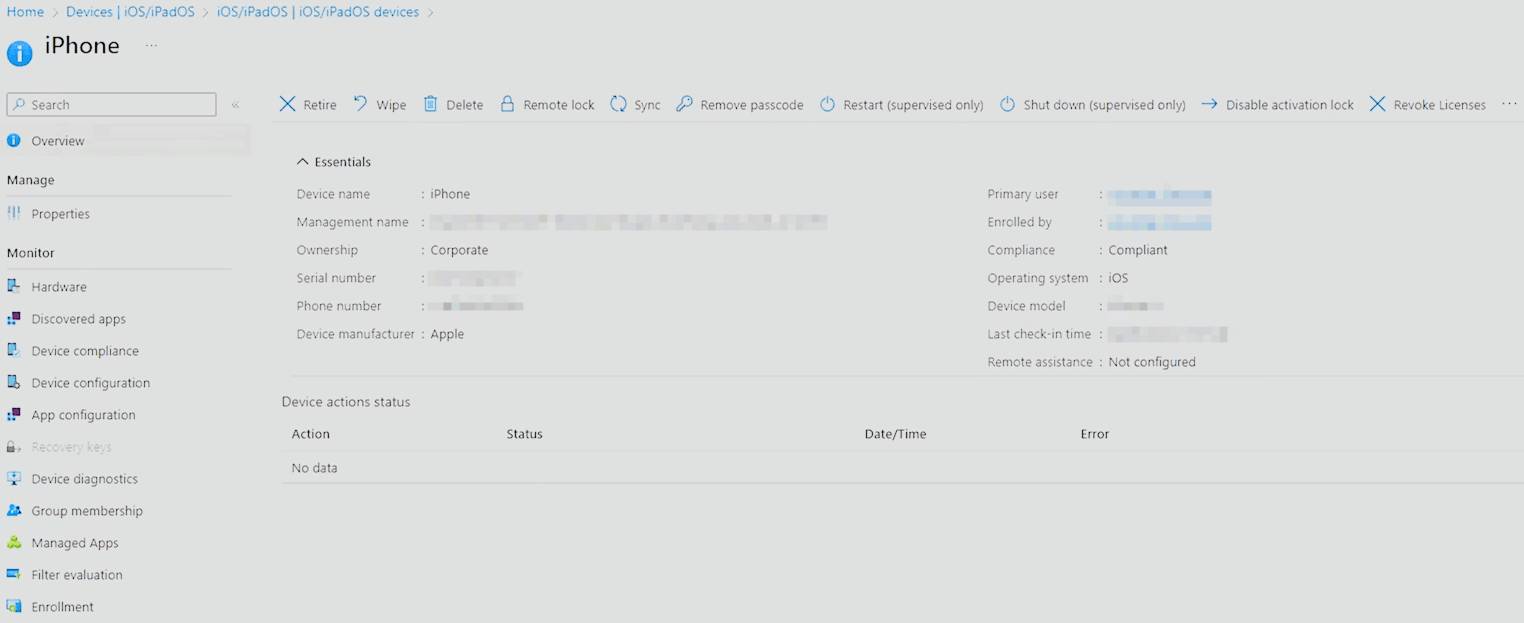Click the Home breadcrumb link

click(x=25, y=12)
